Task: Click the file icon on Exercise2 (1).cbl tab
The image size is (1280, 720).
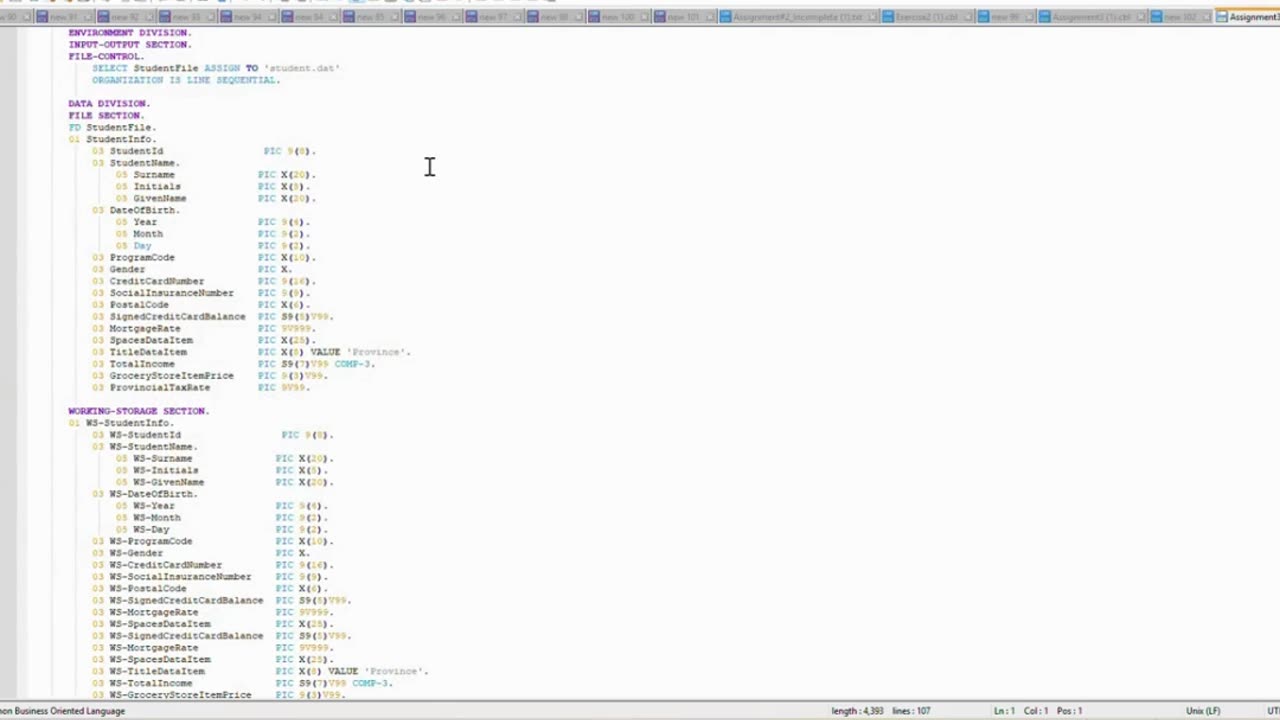Action: [x=889, y=17]
